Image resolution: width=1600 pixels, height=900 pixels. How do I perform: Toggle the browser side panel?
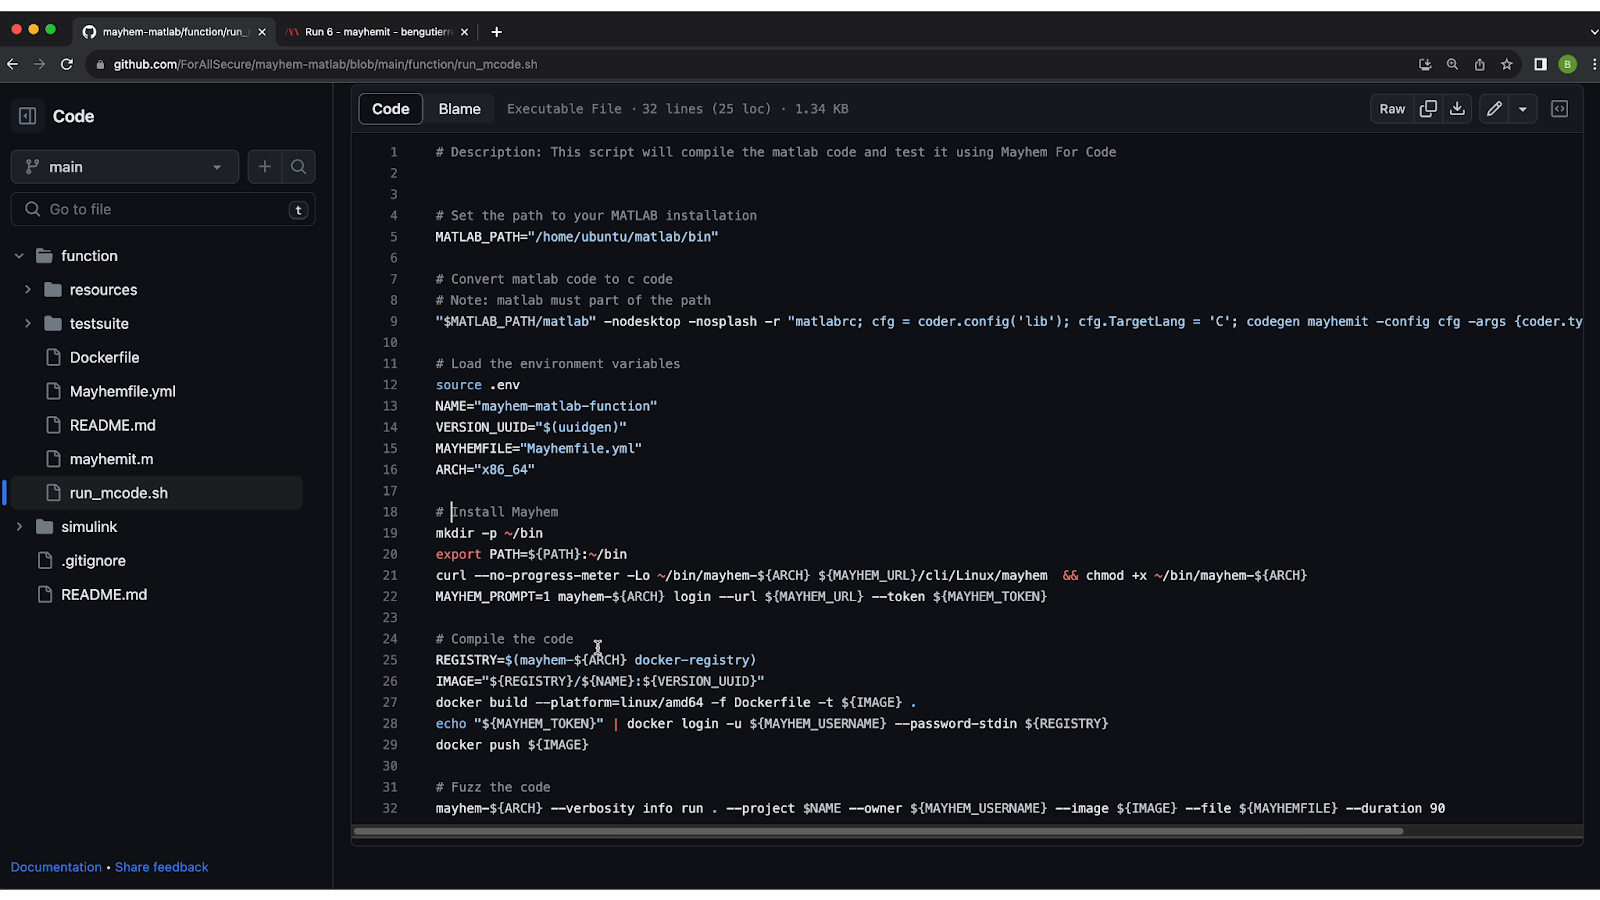tap(1540, 64)
